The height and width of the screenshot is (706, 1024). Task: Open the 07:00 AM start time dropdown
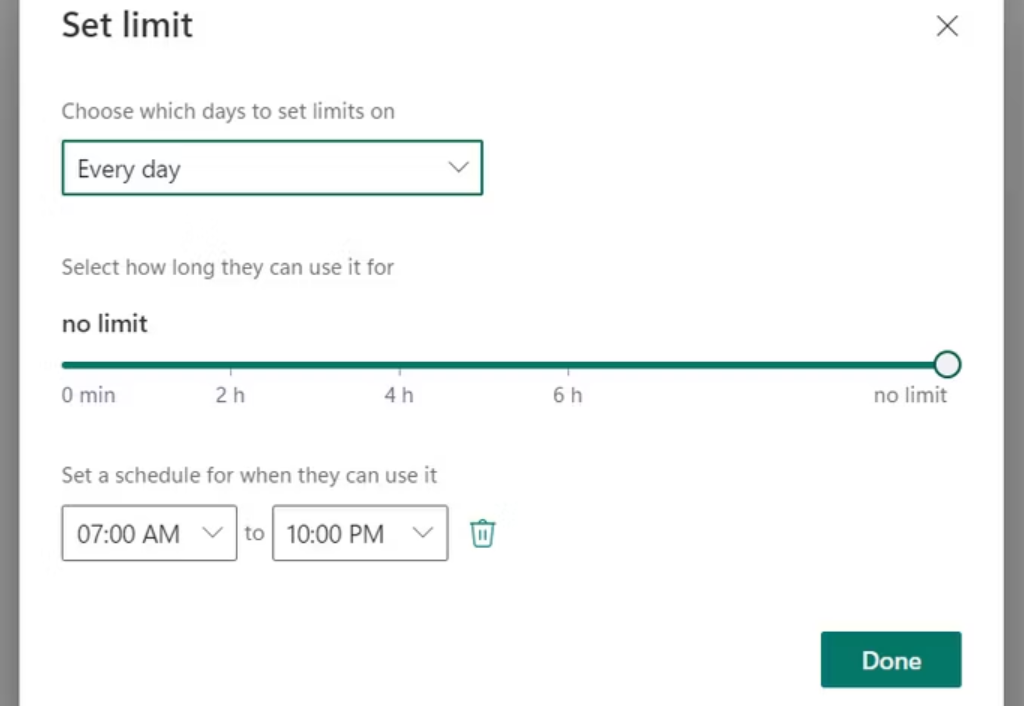[x=149, y=533]
